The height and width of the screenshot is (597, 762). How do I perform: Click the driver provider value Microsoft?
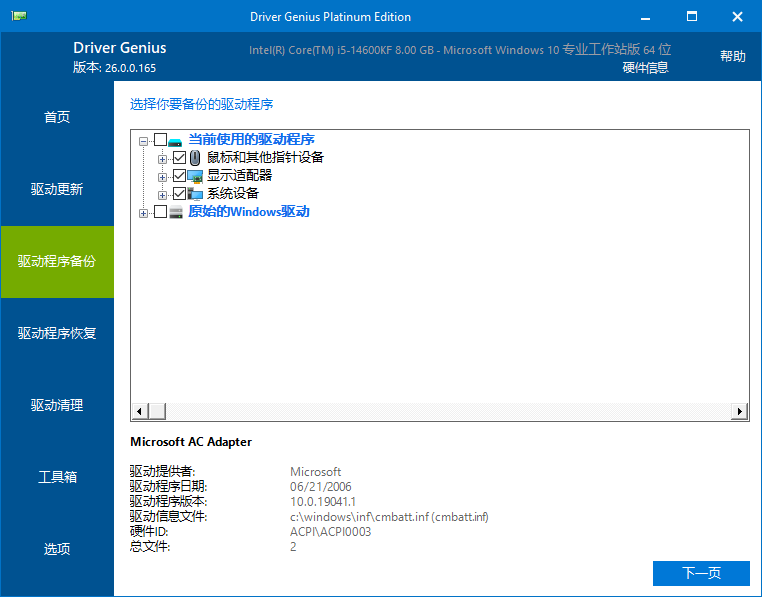[315, 472]
